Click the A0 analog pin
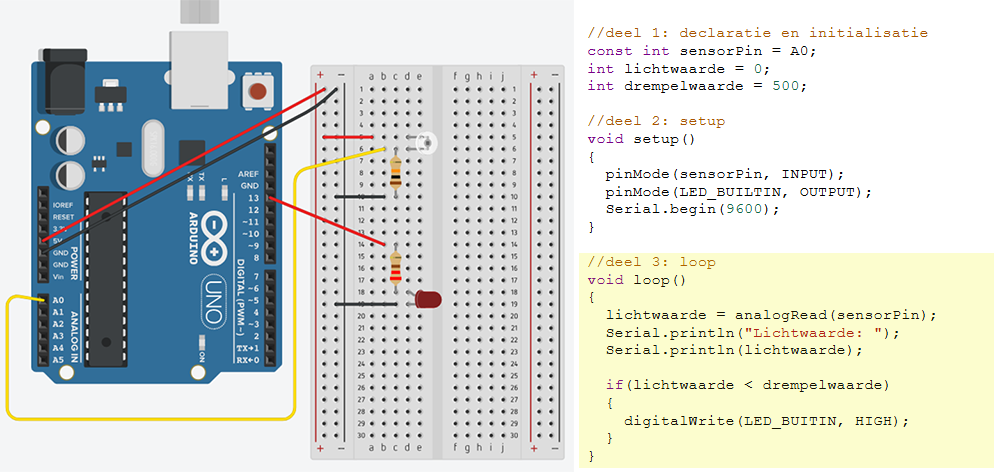This screenshot has width=1000, height=472. coord(44,300)
